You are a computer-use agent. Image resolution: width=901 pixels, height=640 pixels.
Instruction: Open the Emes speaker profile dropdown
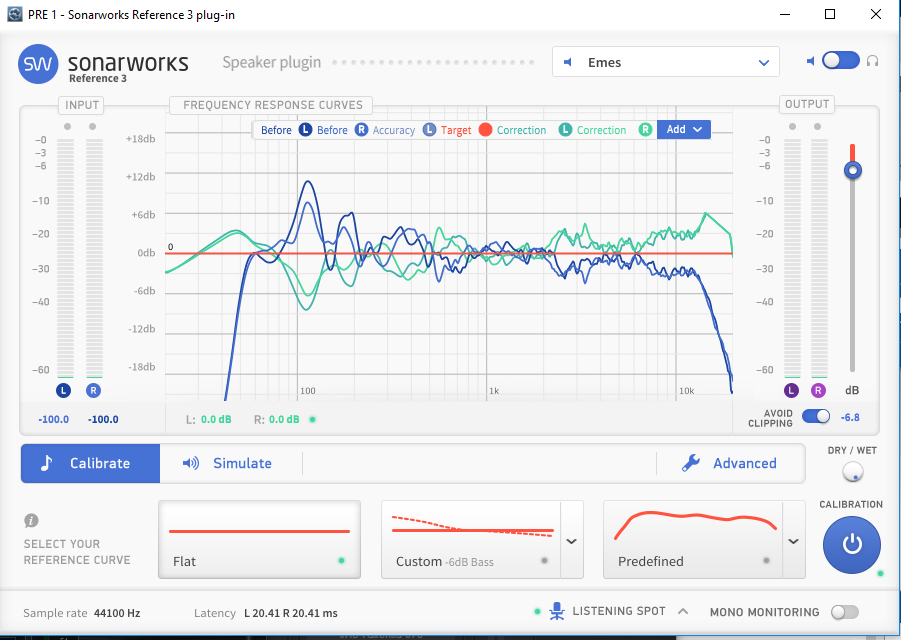pos(665,62)
